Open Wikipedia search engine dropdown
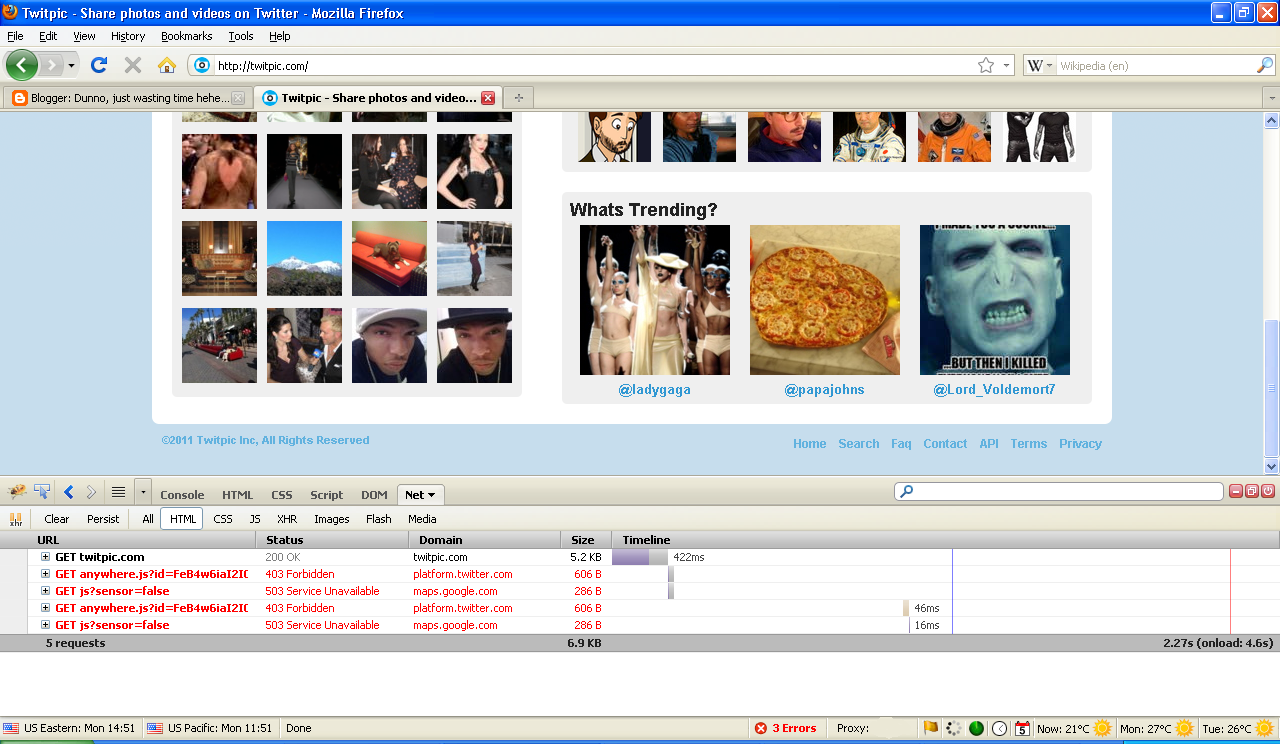Screen dimensions: 1280x744 click(x=1050, y=65)
